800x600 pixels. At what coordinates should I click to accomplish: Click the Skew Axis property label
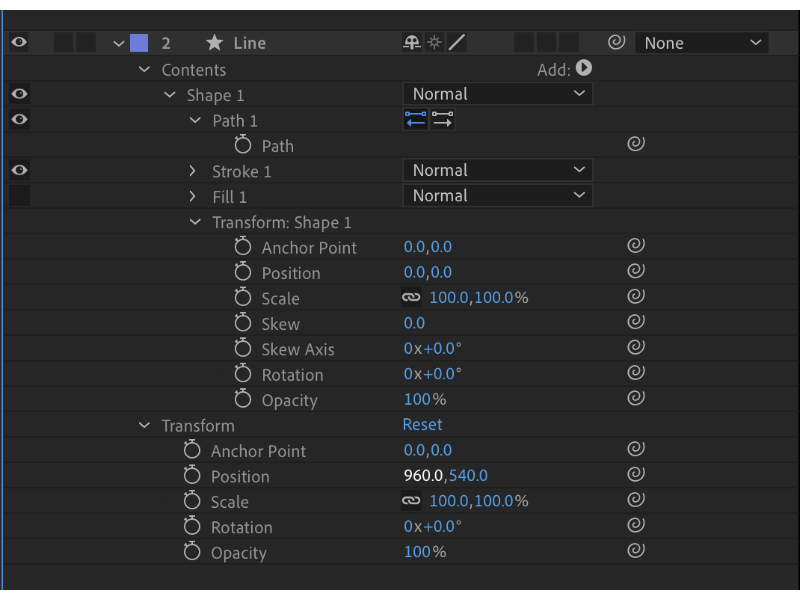pyautogui.click(x=298, y=349)
